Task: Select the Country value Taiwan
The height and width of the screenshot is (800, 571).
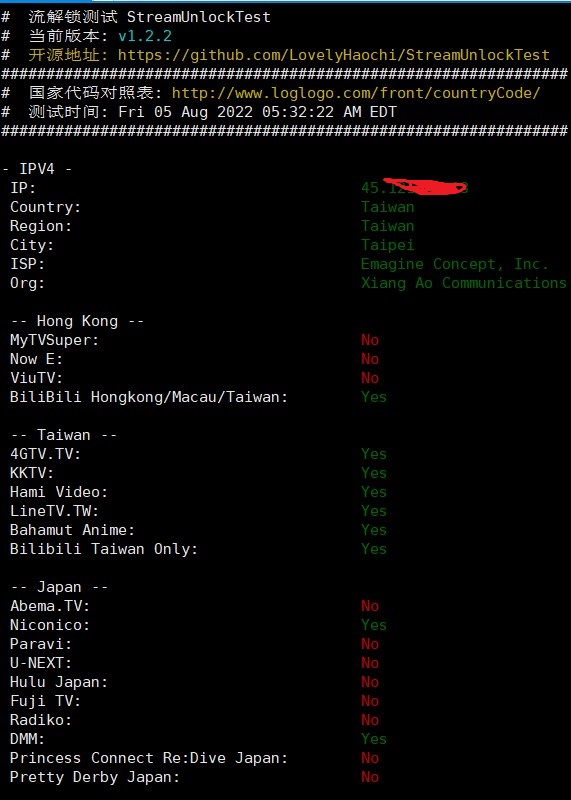Action: pos(388,207)
